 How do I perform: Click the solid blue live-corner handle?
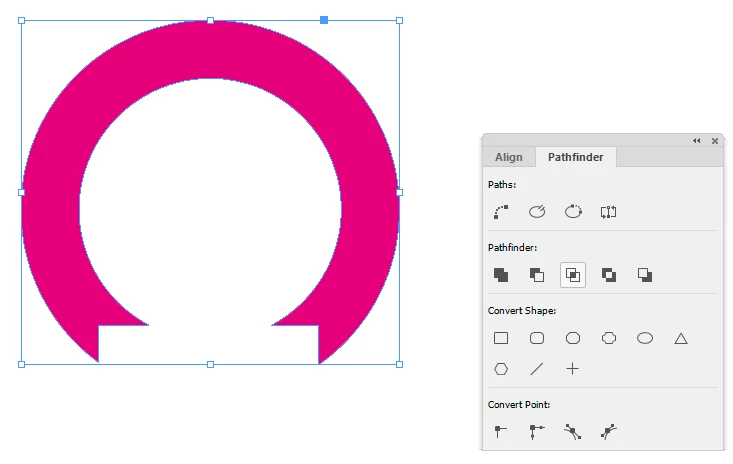324,20
